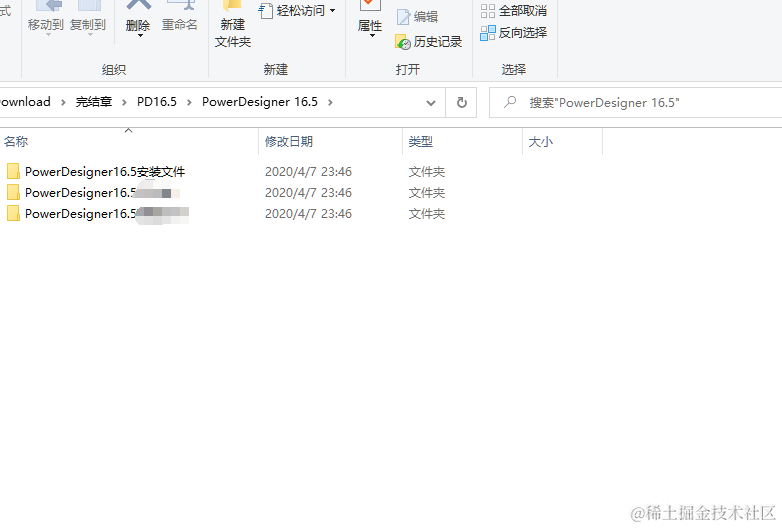
Task: Sort by Size (大小) column header
Action: click(x=563, y=142)
